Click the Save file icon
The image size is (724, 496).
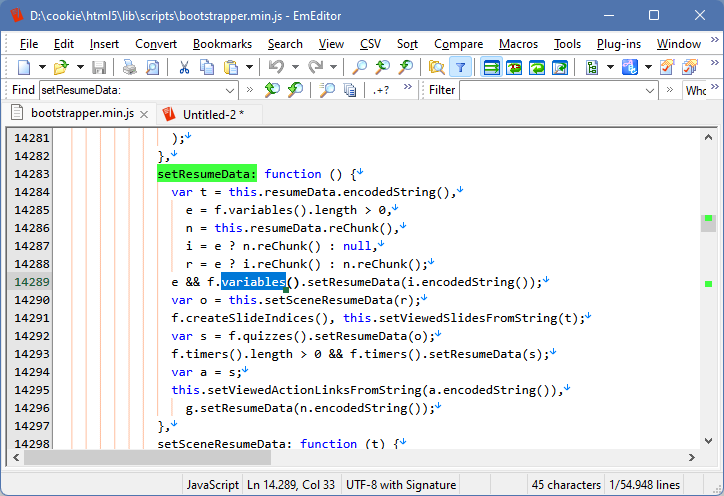tap(99, 67)
